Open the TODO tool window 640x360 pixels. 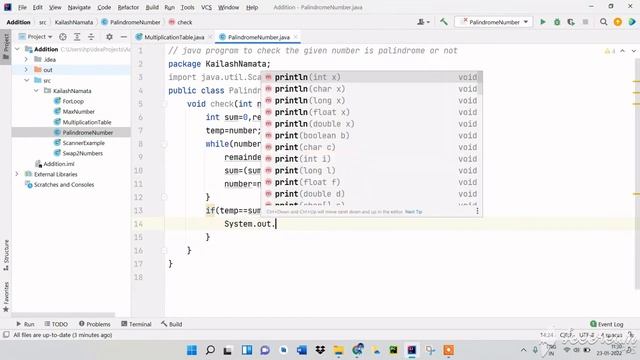pyautogui.click(x=56, y=324)
